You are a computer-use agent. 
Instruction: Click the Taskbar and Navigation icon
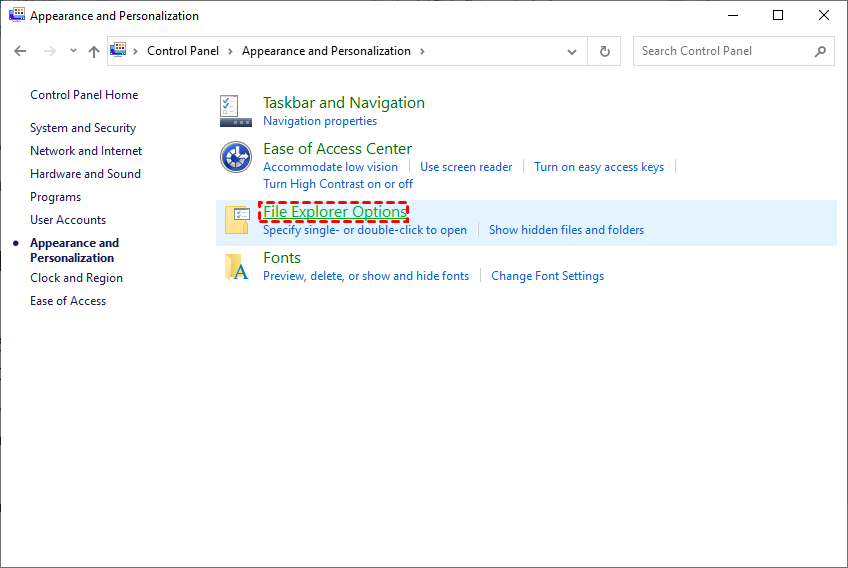pyautogui.click(x=236, y=111)
